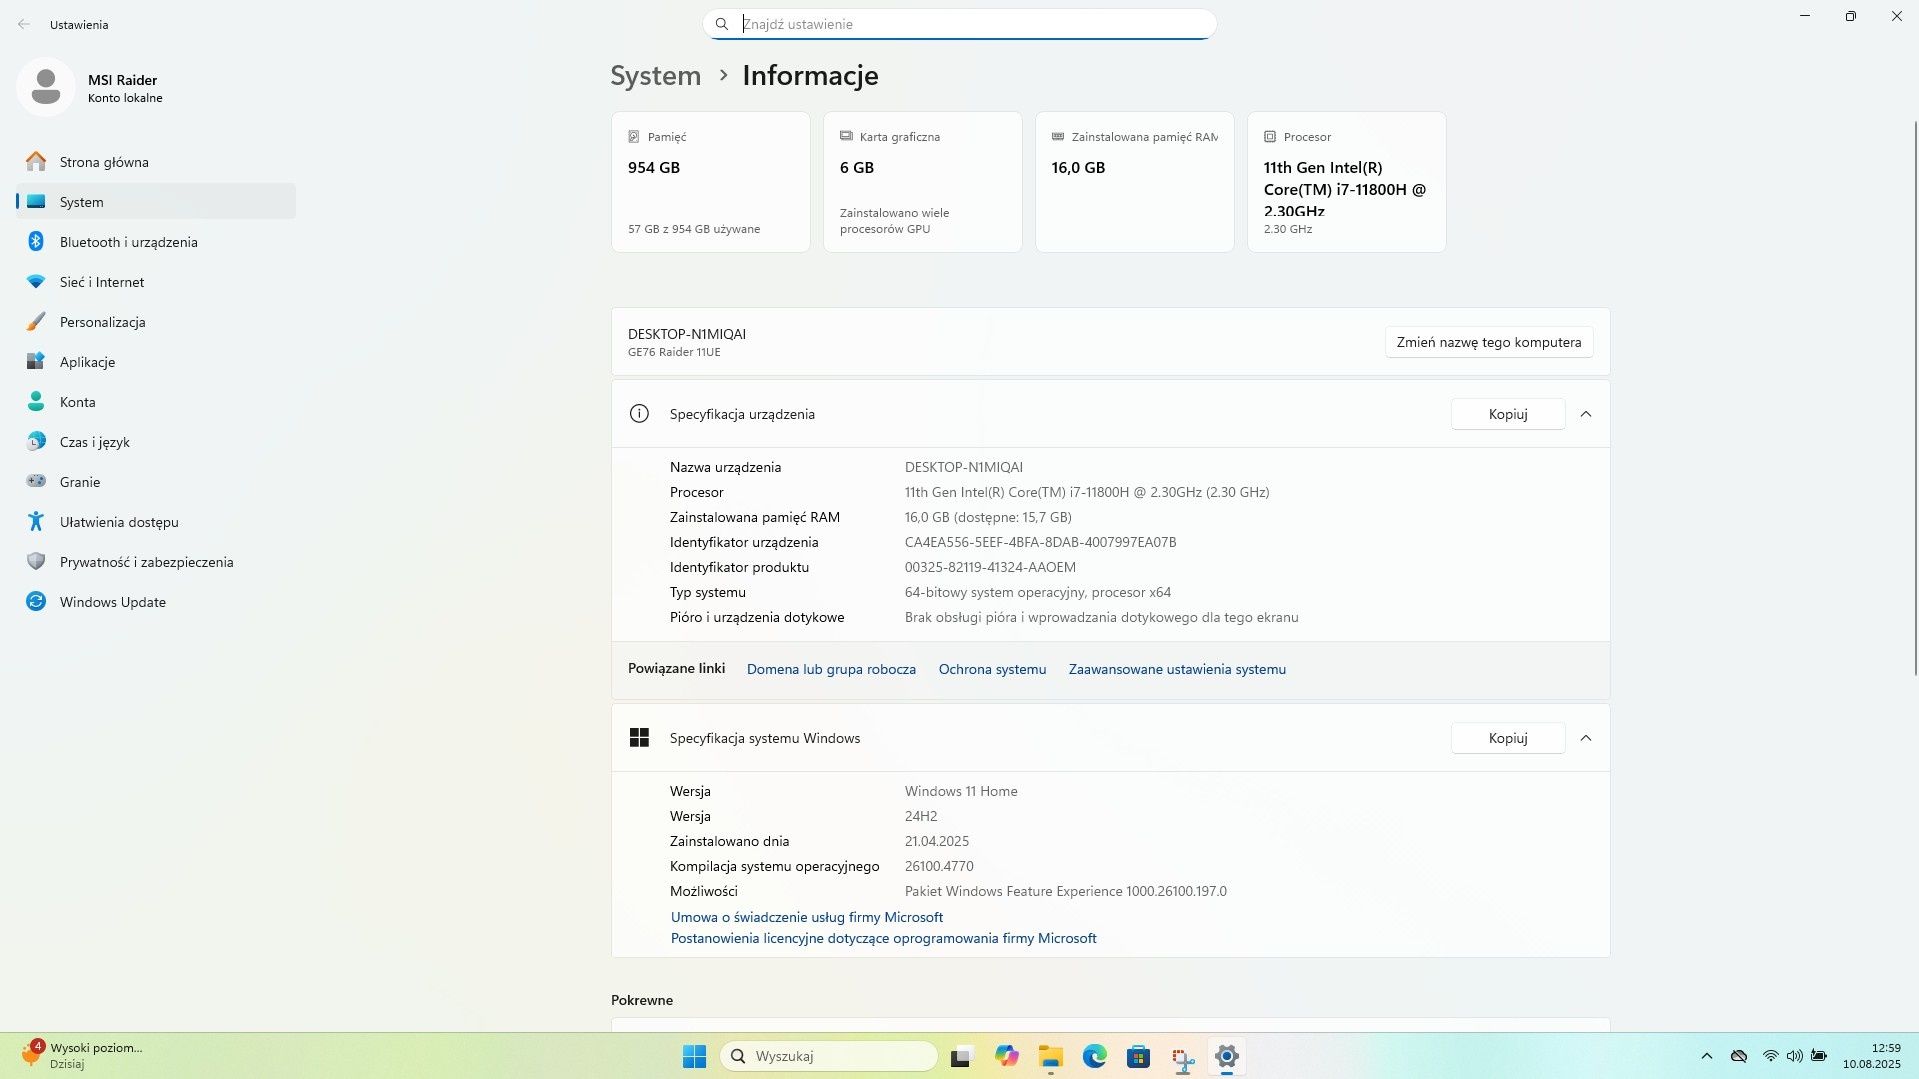Viewport: 1919px width, 1079px height.
Task: Click the Windows Update refresh icon
Action: 36,602
